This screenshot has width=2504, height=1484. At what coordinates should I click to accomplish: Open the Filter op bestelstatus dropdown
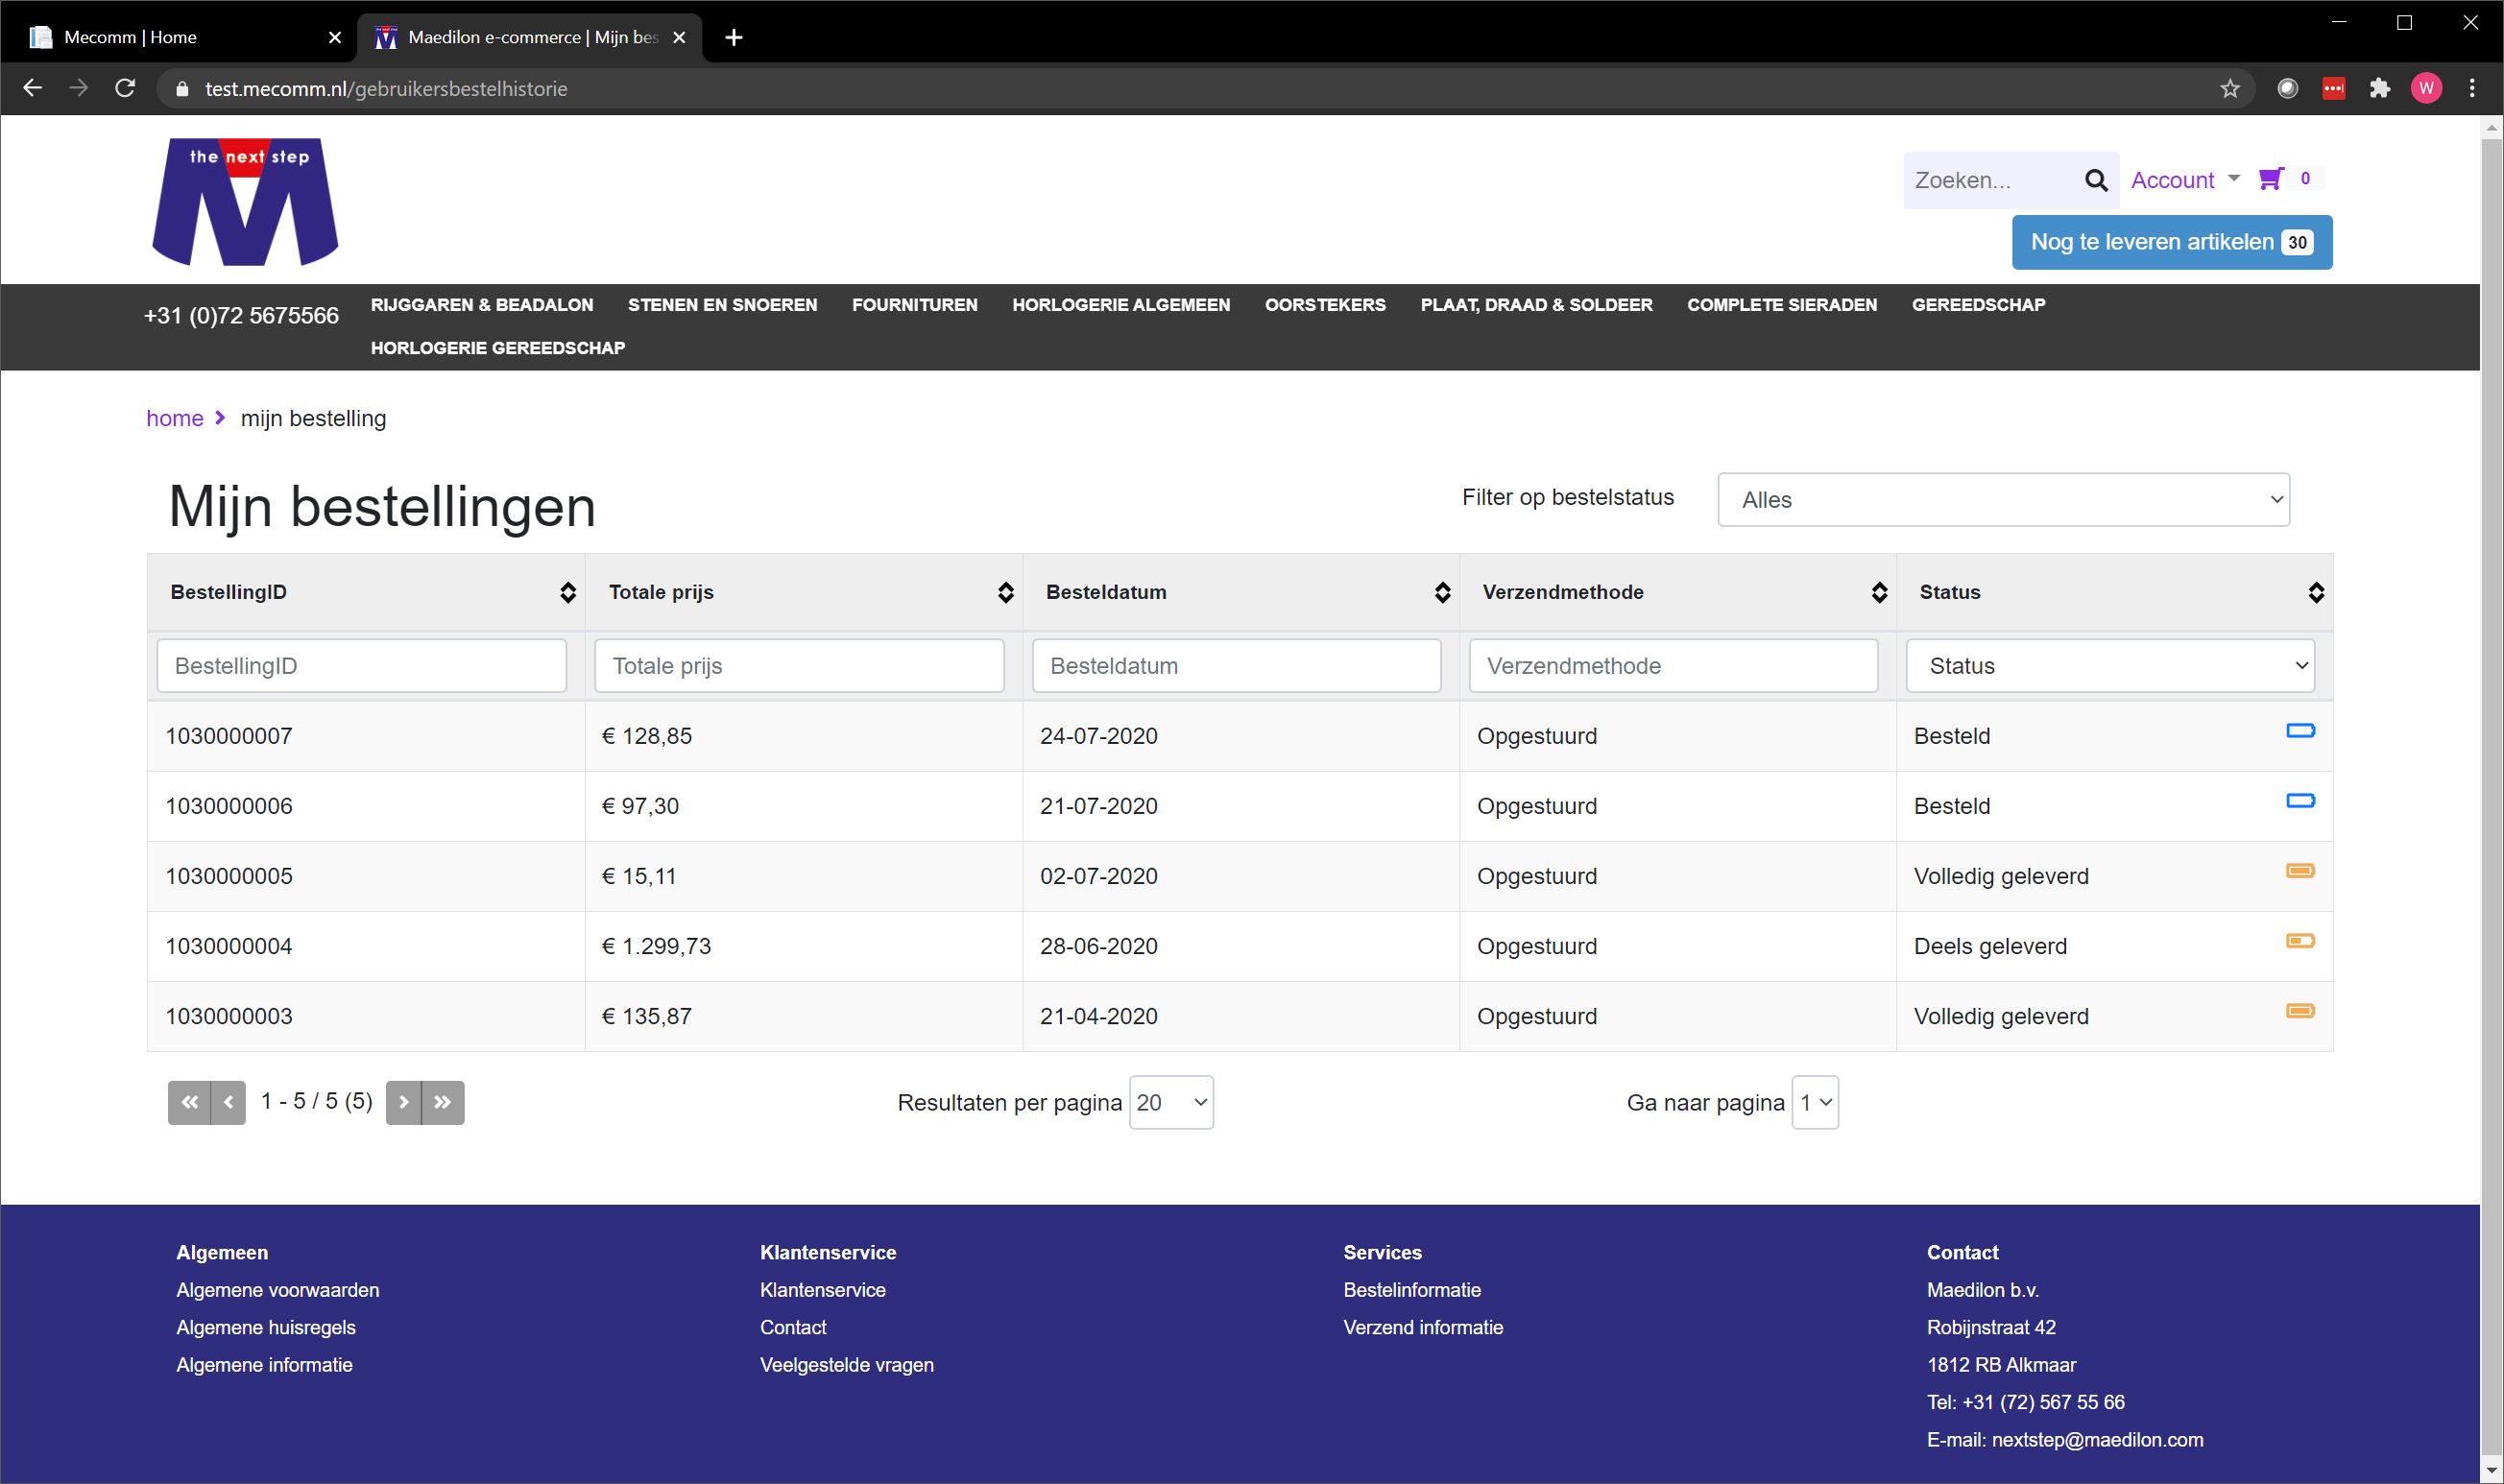tap(2003, 500)
